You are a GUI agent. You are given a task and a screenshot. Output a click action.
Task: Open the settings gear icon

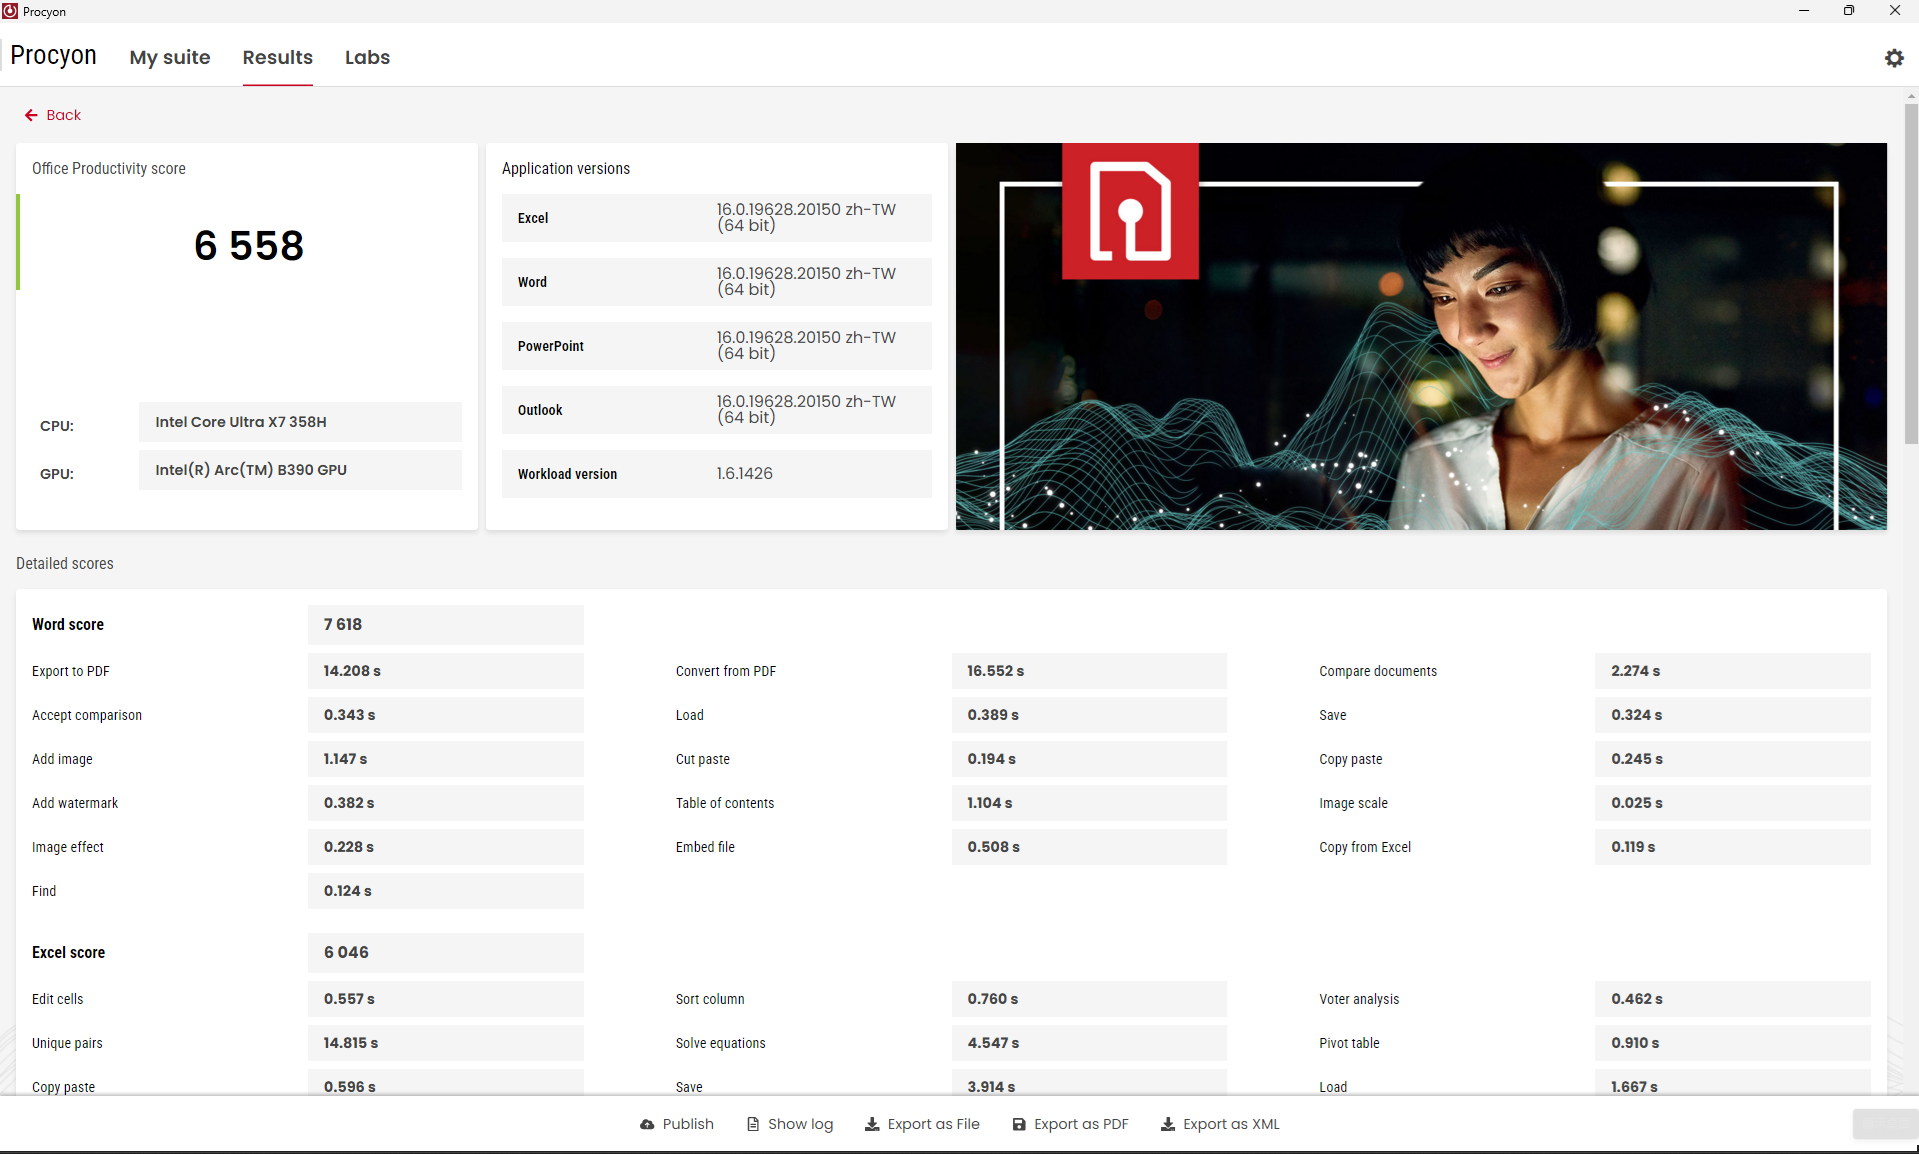[1894, 58]
